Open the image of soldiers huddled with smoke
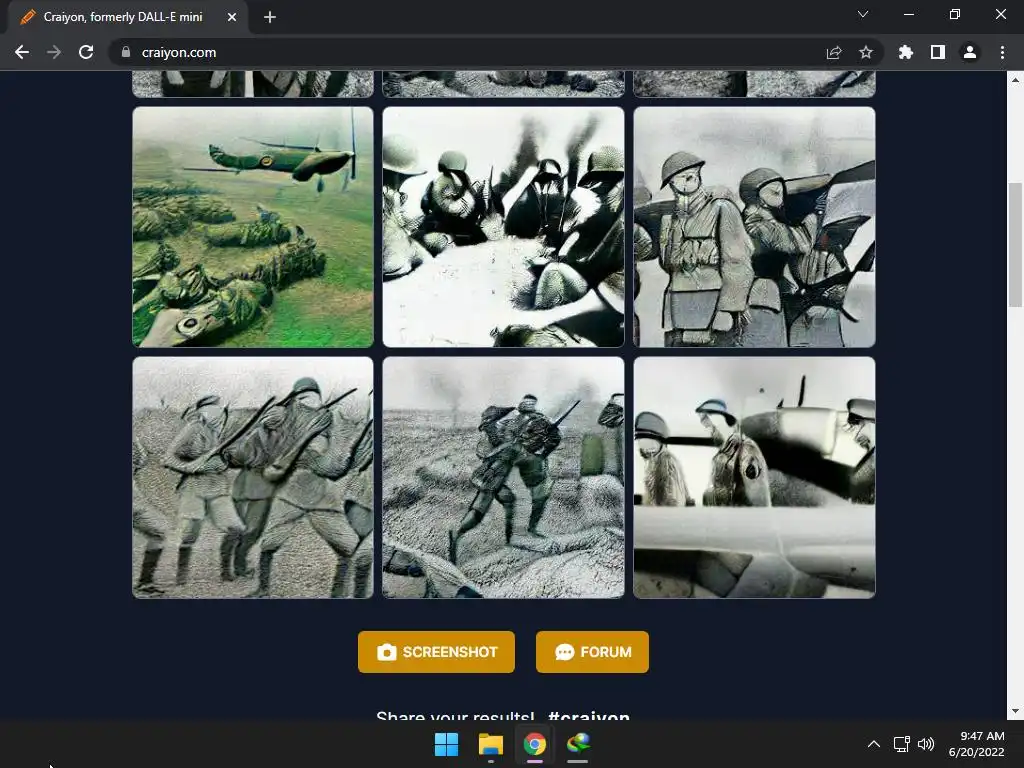The width and height of the screenshot is (1024, 768). [x=504, y=227]
